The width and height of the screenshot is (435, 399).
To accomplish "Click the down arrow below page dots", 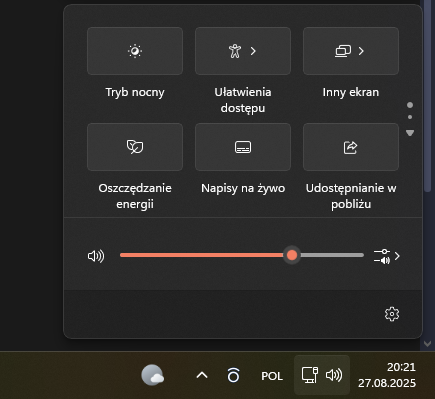I will click(410, 133).
